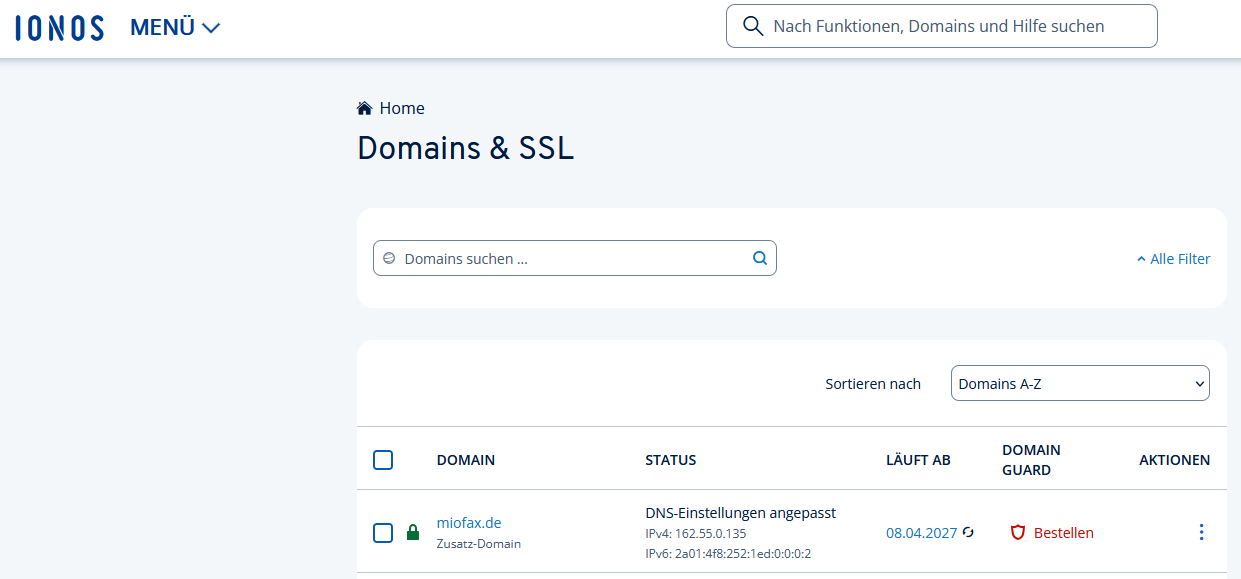
Task: Click the globe icon in the Domains suchen field
Action: point(390,258)
